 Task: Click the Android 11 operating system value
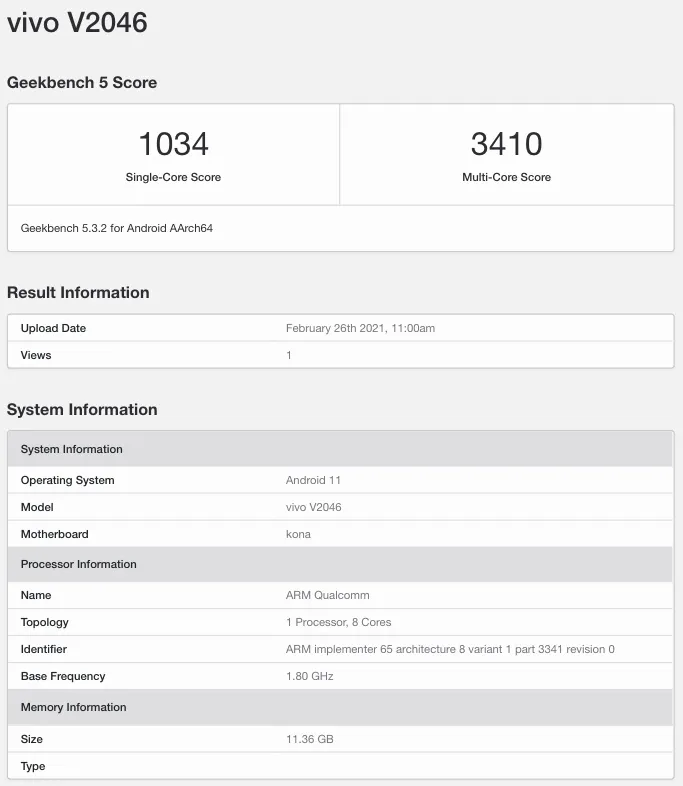tap(313, 480)
